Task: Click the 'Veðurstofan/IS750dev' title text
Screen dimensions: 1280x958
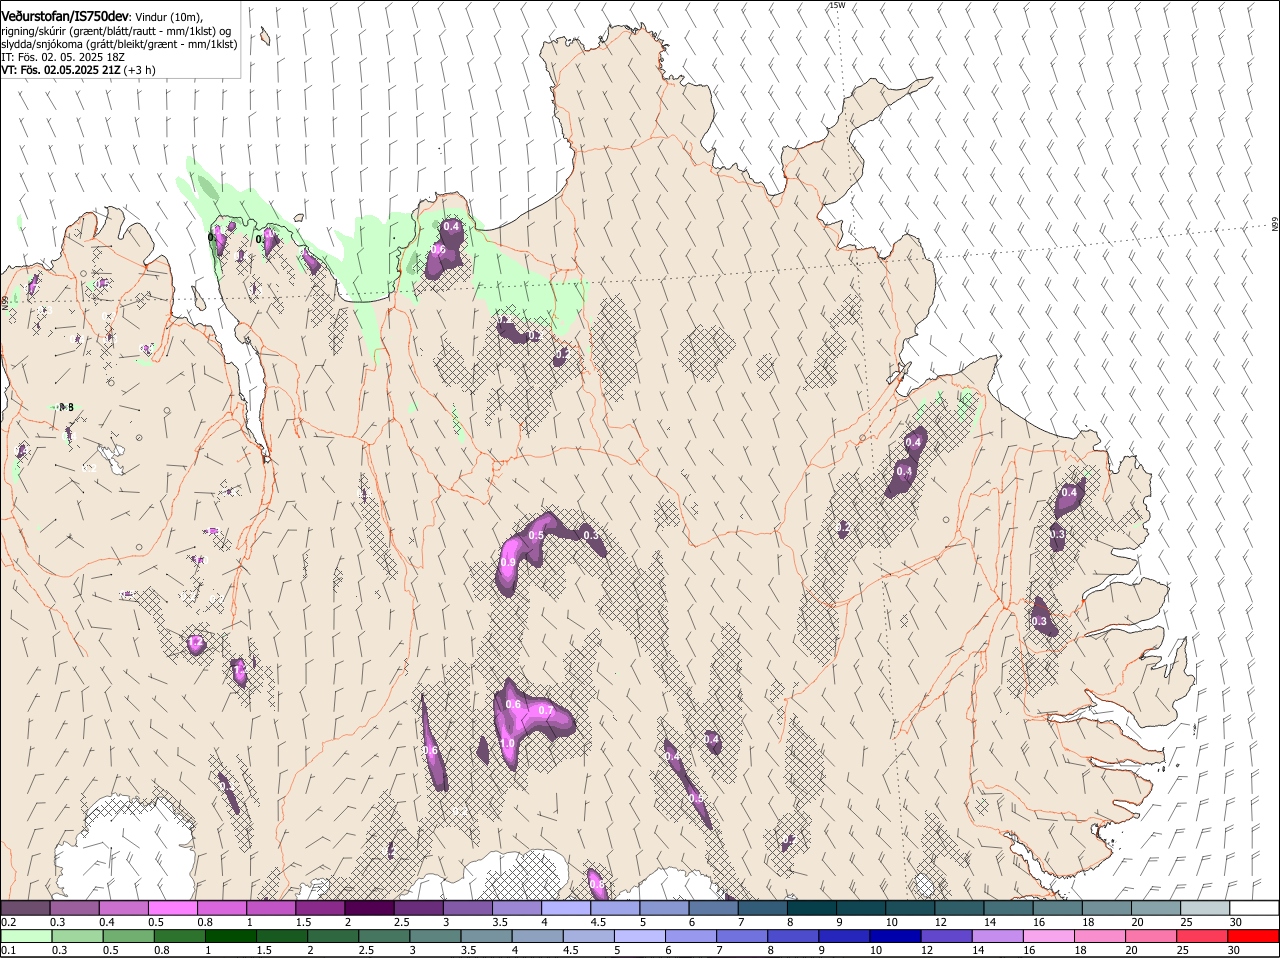Action: [x=65, y=16]
